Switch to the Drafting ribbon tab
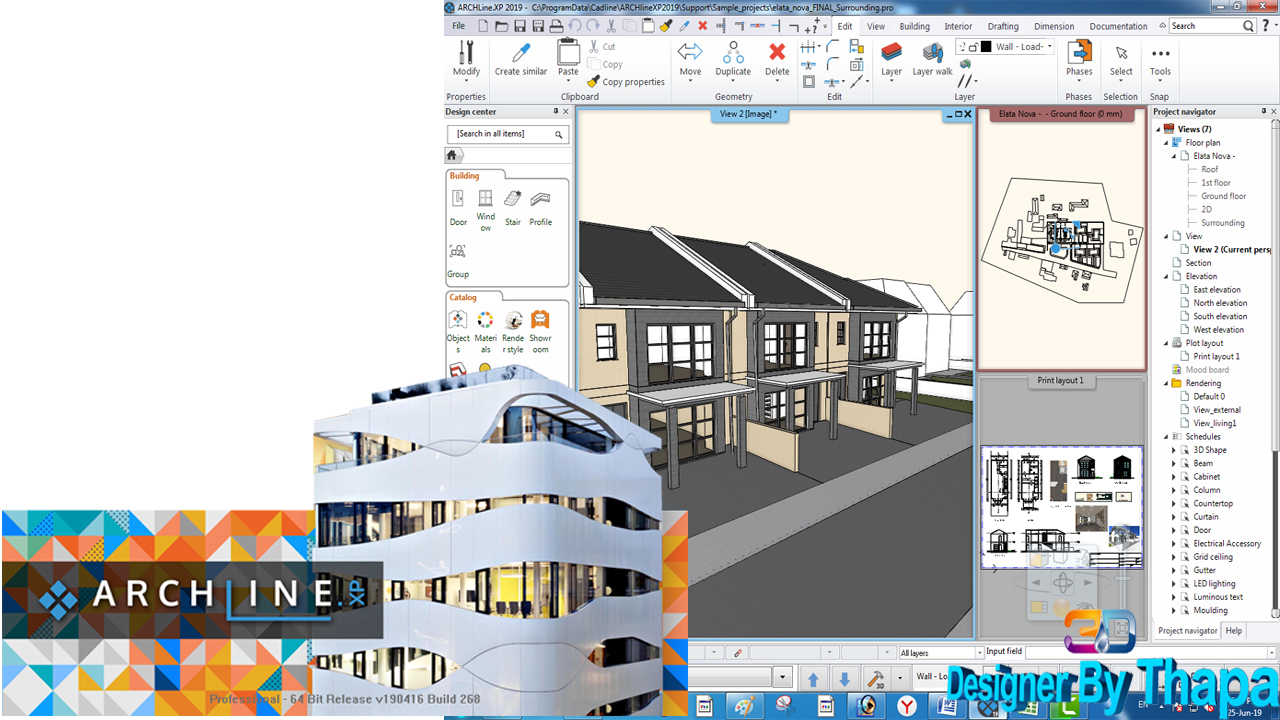This screenshot has height=720, width=1280. pos(1003,26)
